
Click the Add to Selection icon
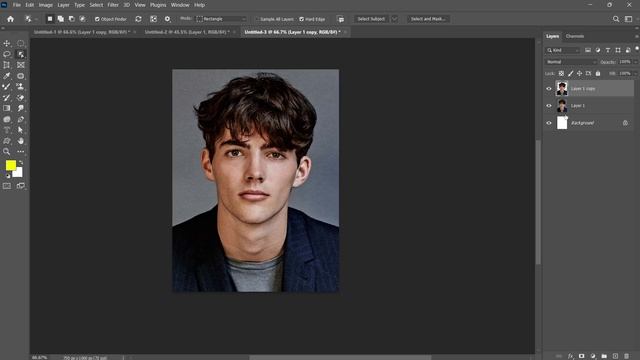point(60,19)
